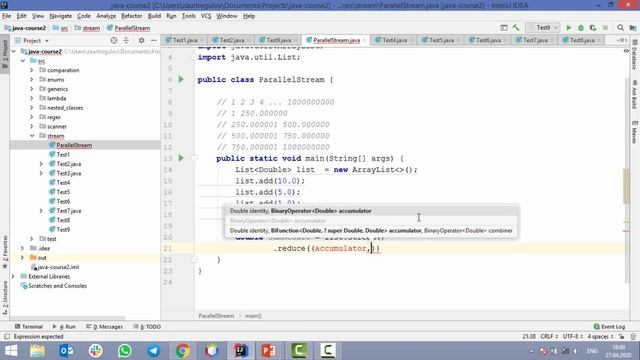Collapse the stream folder
The width and height of the screenshot is (640, 360).
(32, 136)
